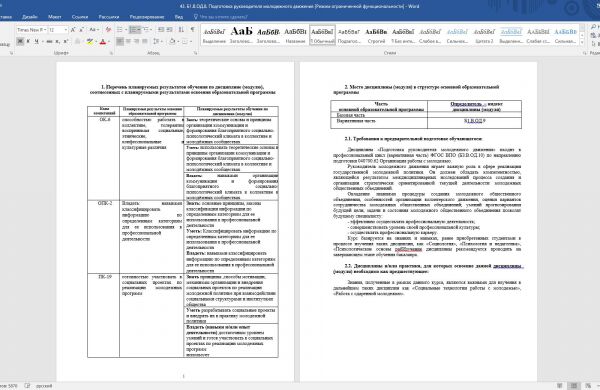Open the Рецензирование ribbon tab
The width and height of the screenshot is (600, 390).
pos(147,17)
